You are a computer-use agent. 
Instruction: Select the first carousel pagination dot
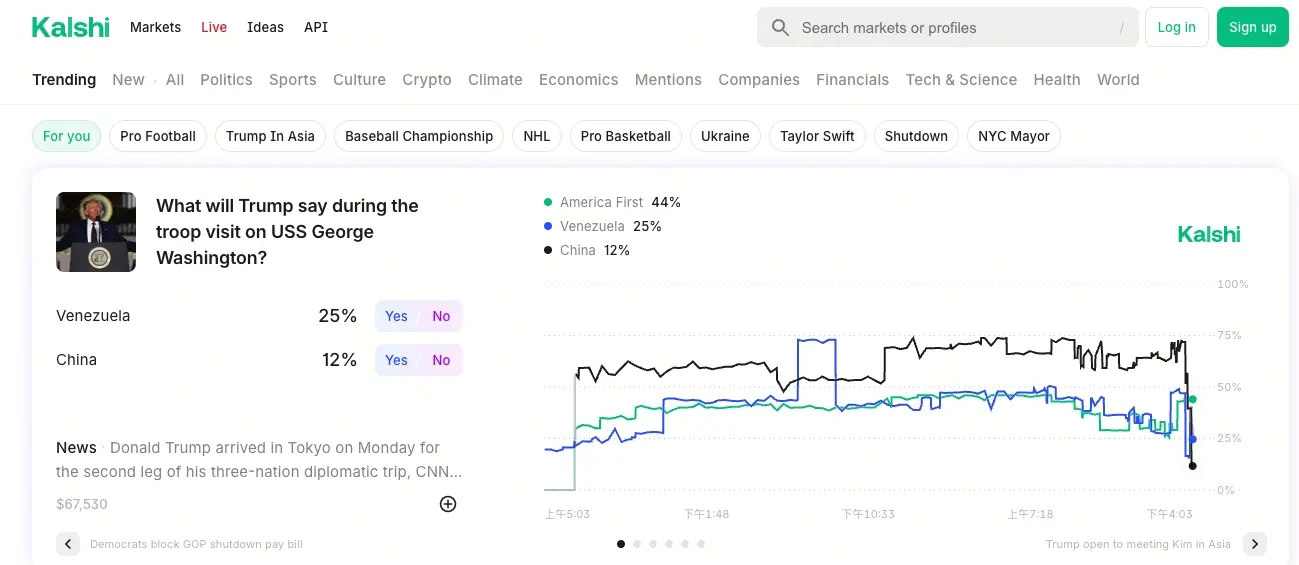[x=621, y=544]
